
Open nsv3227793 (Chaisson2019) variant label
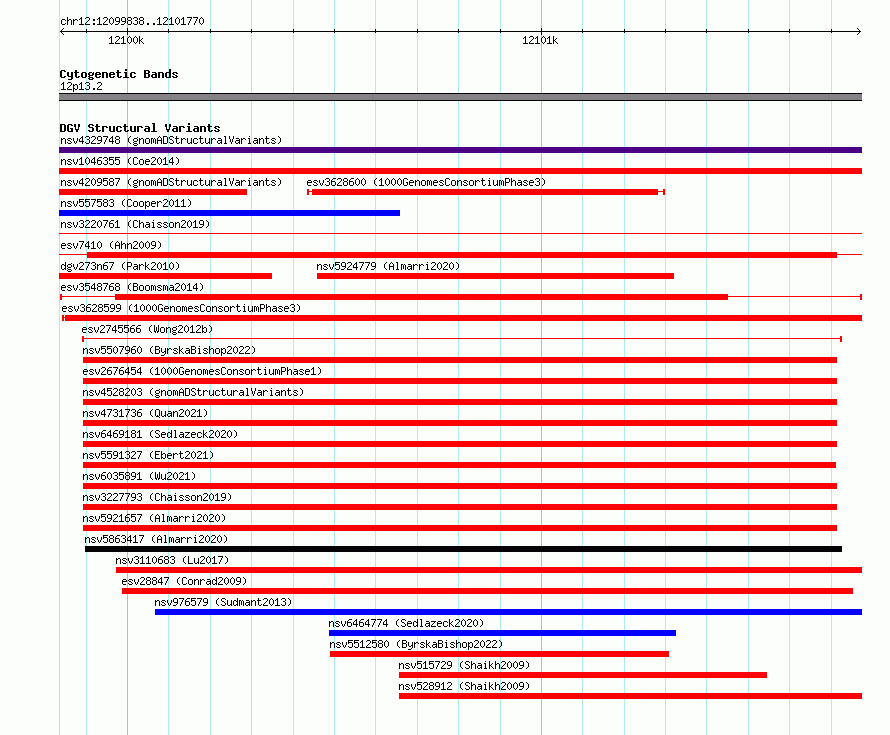[x=157, y=497]
